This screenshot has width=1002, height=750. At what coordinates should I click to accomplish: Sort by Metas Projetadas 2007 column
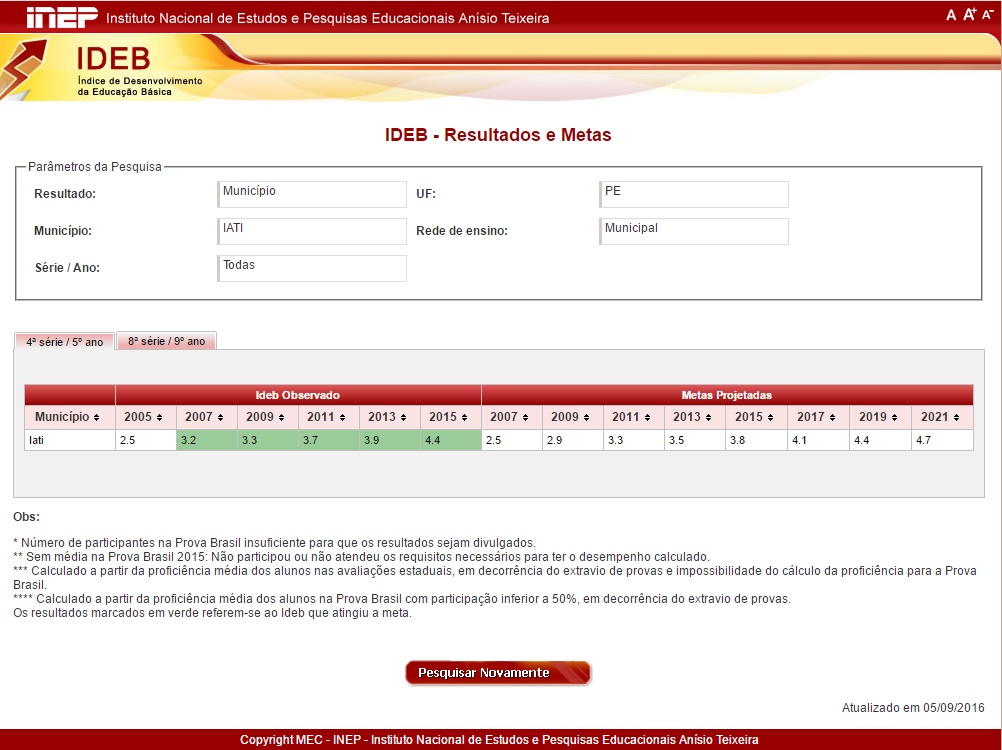(512, 417)
